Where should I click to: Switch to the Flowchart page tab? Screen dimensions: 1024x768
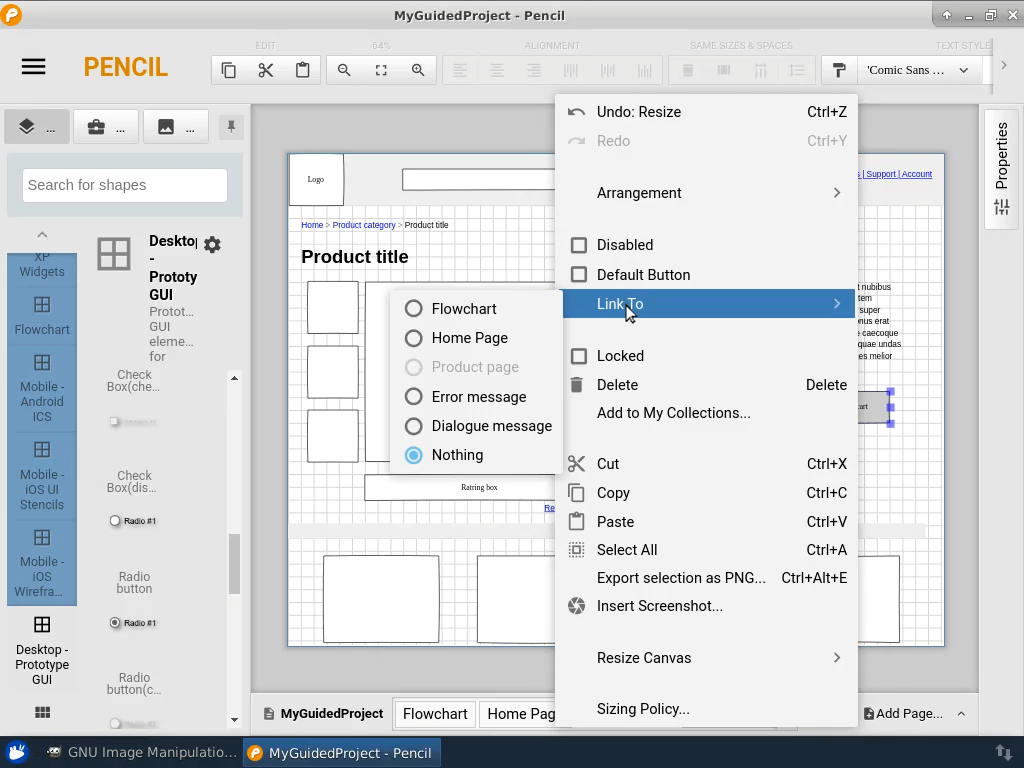(x=435, y=714)
